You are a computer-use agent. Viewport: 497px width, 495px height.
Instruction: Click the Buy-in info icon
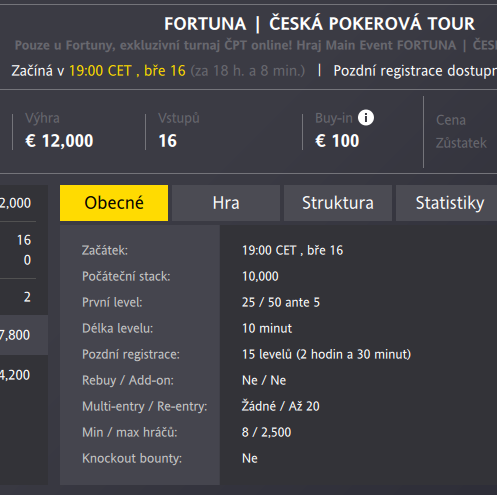pos(366,118)
